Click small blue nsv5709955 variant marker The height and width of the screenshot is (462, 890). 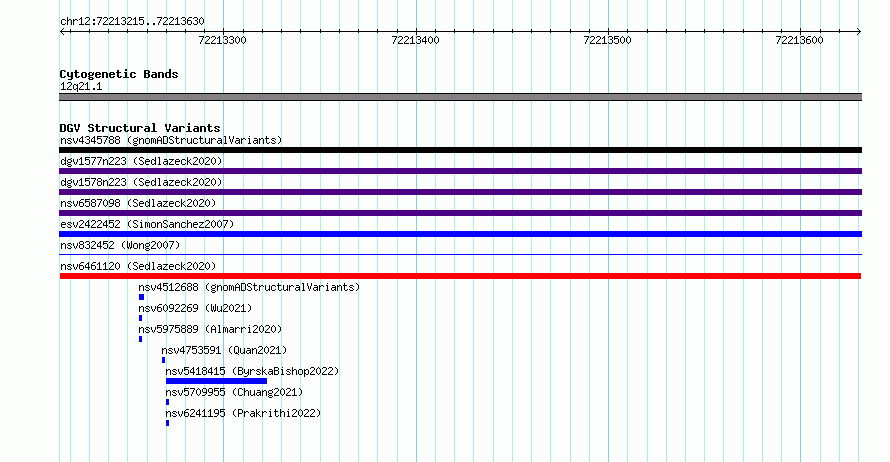click(x=167, y=402)
